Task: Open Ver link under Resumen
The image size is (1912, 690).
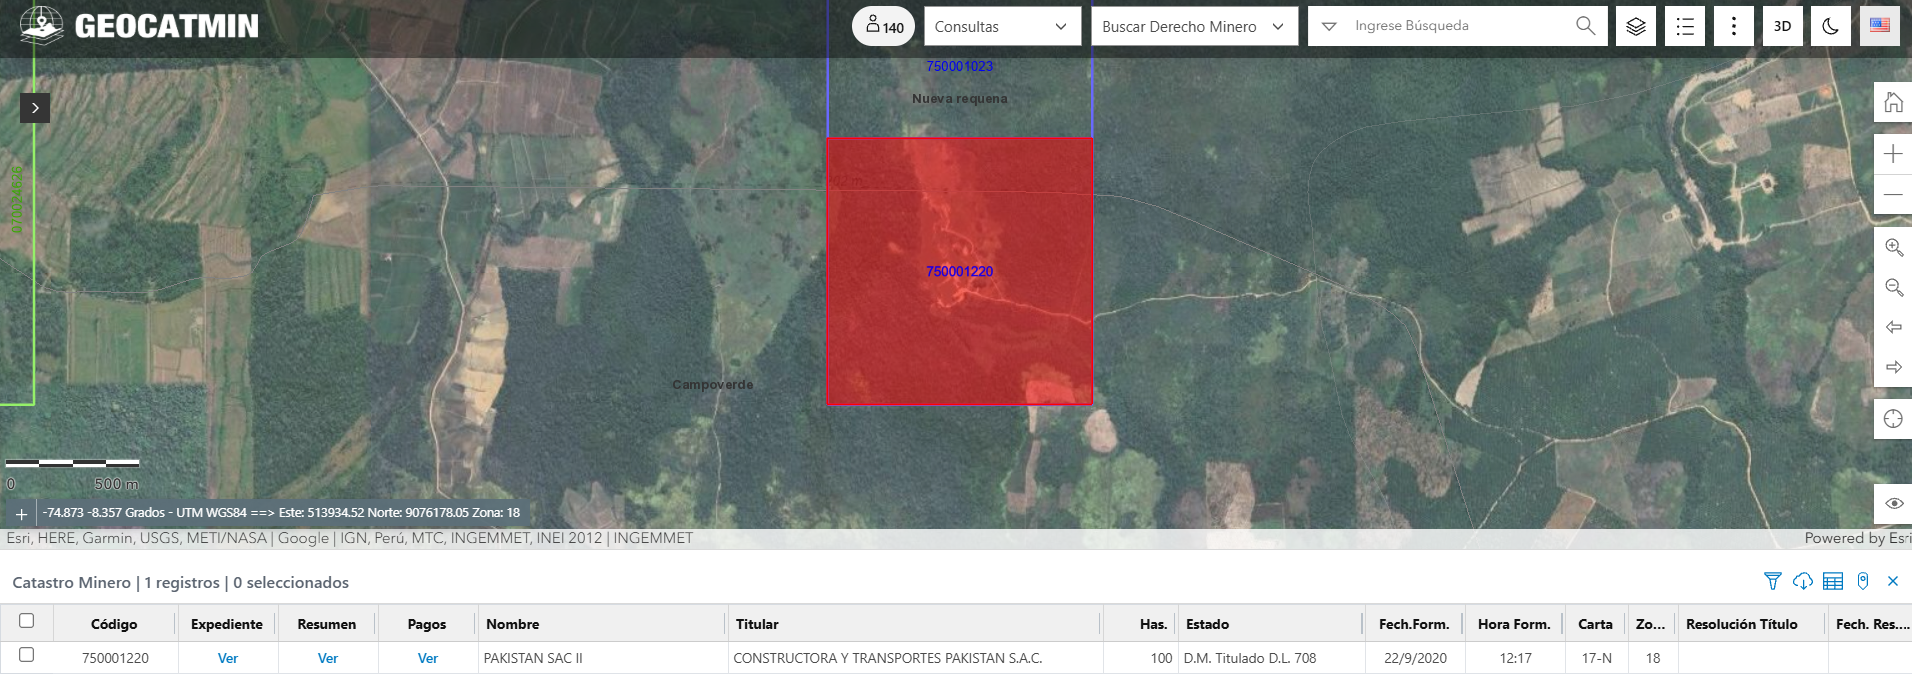Action: [x=328, y=658]
